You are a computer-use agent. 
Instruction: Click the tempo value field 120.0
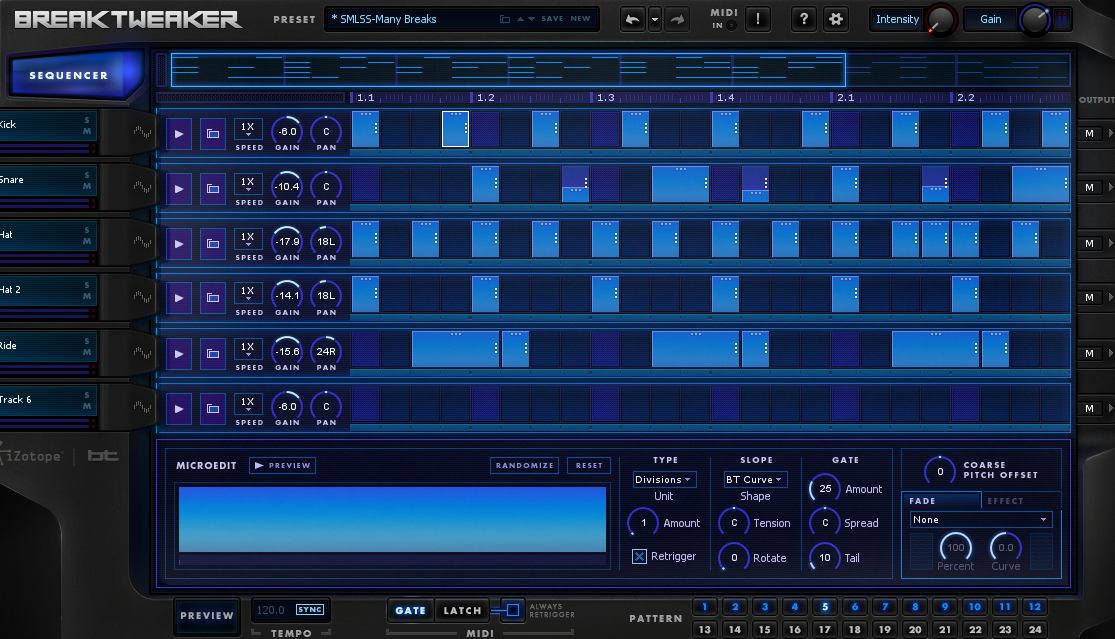(x=270, y=610)
